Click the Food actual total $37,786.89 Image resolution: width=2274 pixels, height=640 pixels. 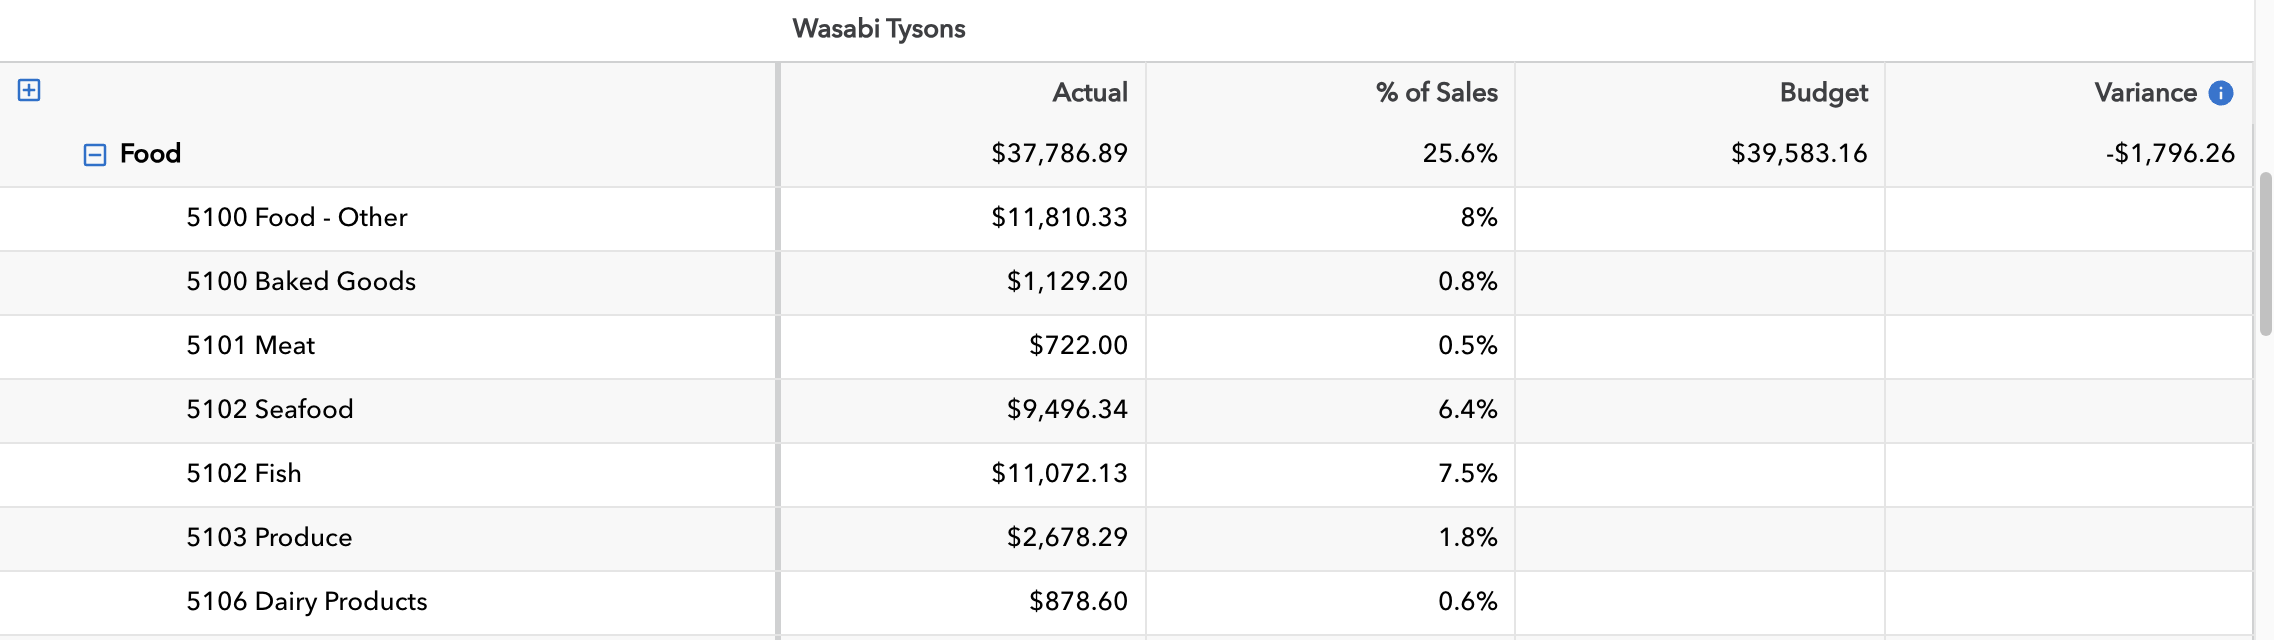pyautogui.click(x=1059, y=154)
